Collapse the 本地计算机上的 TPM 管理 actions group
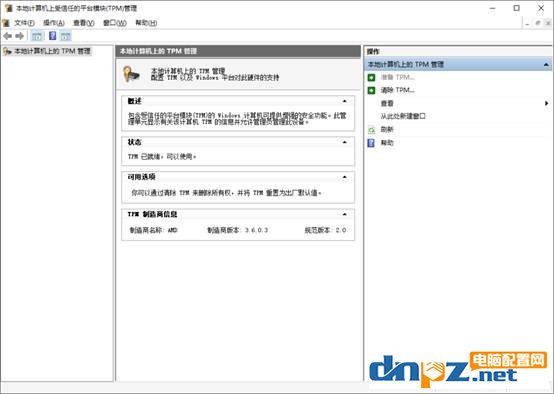This screenshot has width=554, height=394. [546, 64]
